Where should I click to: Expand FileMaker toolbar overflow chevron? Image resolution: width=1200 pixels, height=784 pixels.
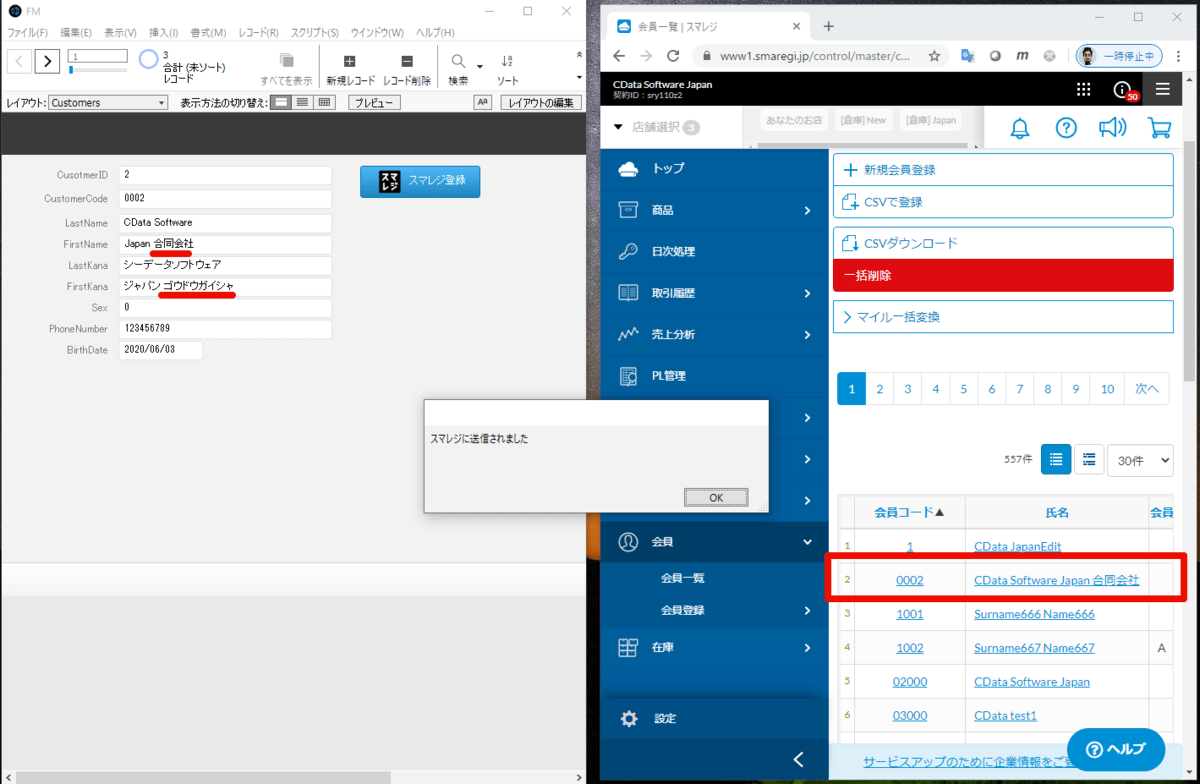click(x=579, y=55)
